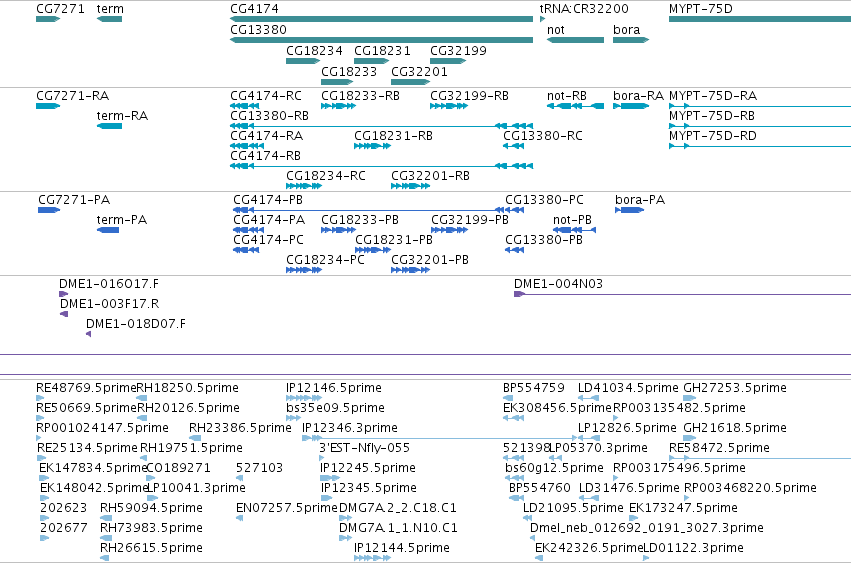Select the CG18231-RB transcript label
This screenshot has height=563, width=851.
click(393, 136)
